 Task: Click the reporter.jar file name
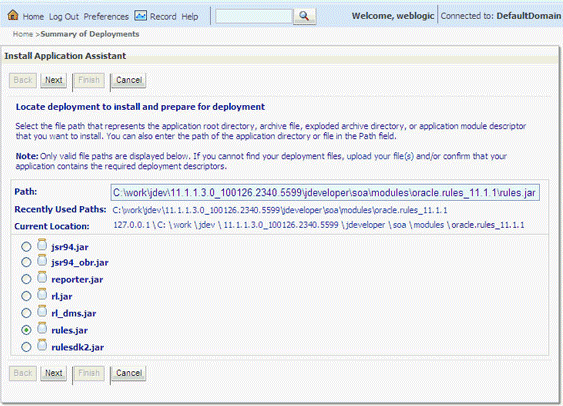77,280
